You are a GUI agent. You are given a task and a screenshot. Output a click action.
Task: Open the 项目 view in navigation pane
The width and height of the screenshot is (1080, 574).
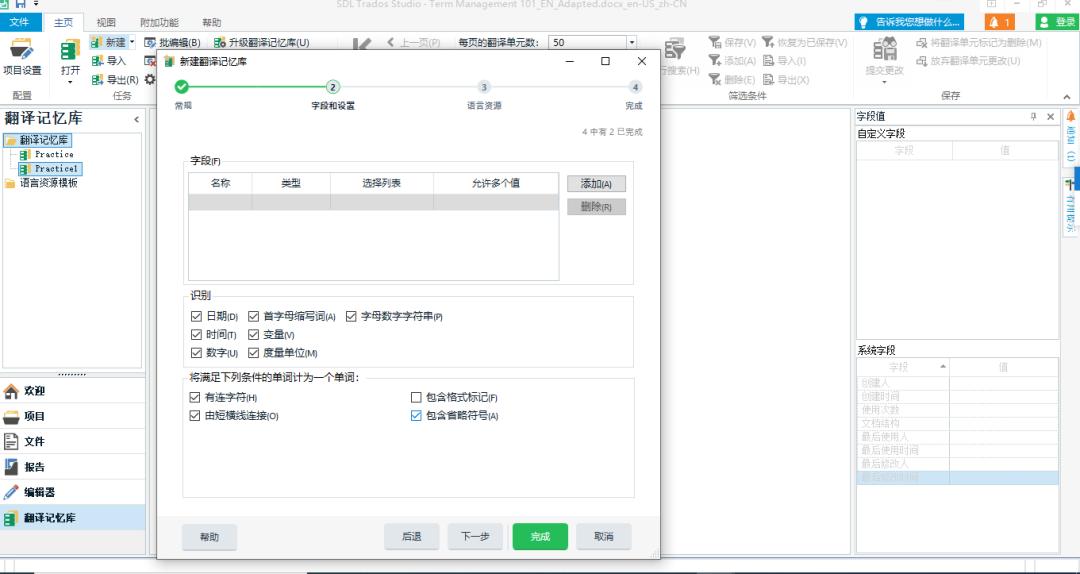[72, 416]
